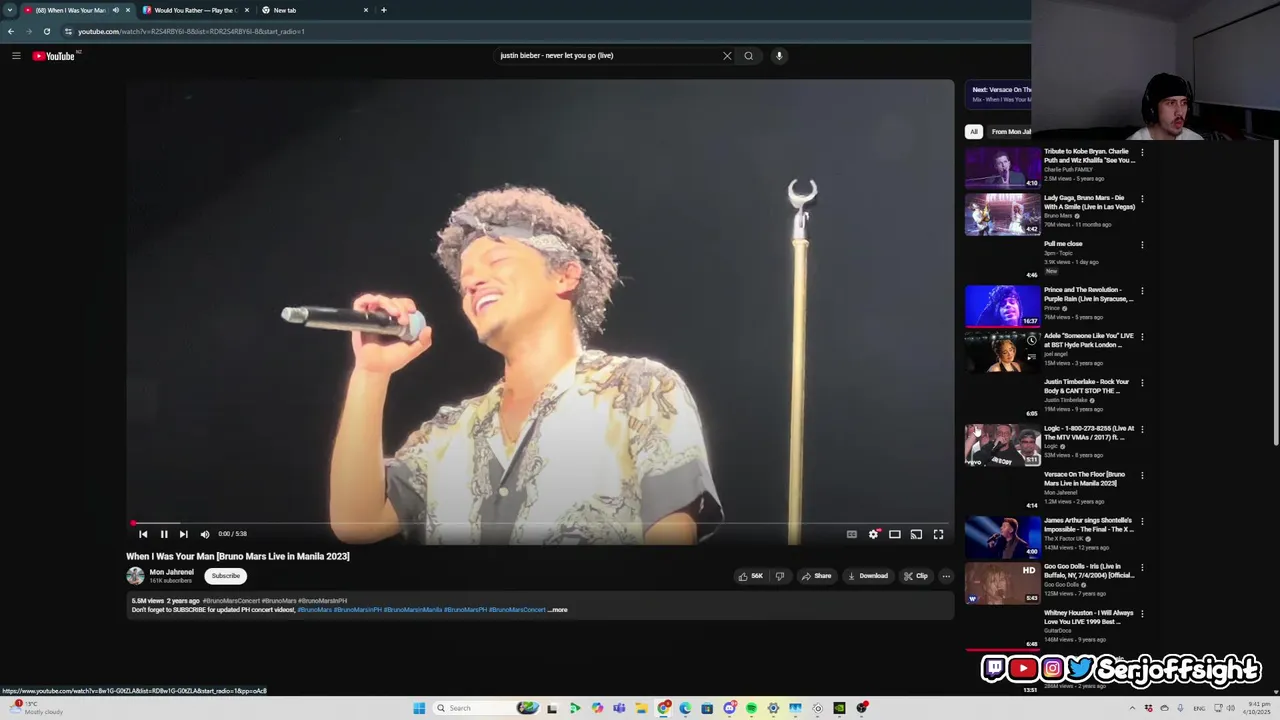Open James Arthur Impossible video thumbnail
The height and width of the screenshot is (720, 1280).
click(1002, 537)
